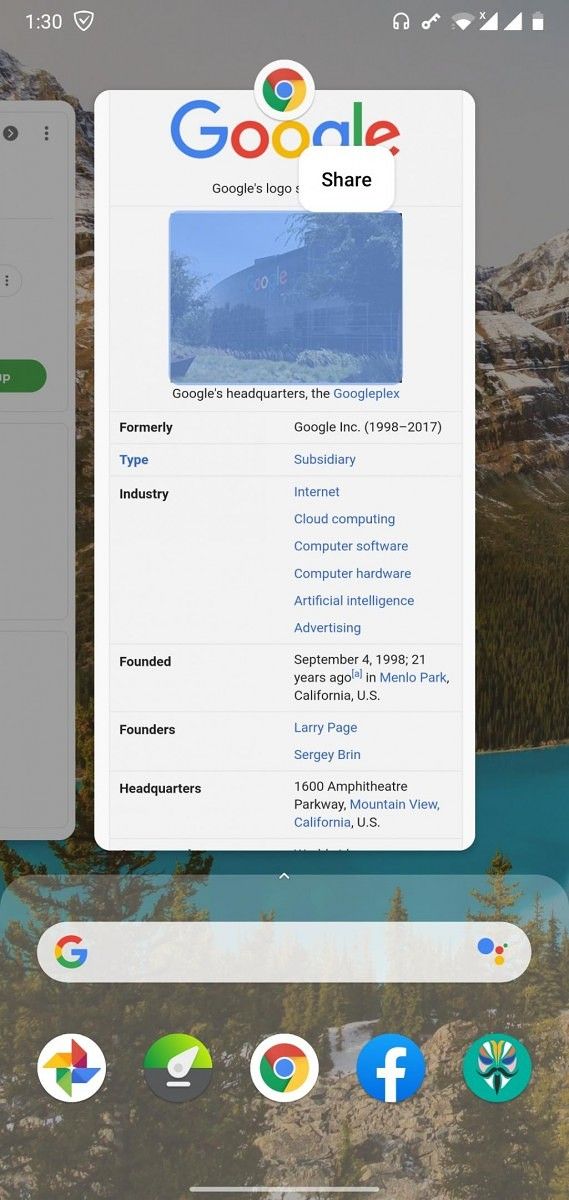The height and width of the screenshot is (1200, 569).
Task: Launch the Magisk Manager app in the dock
Action: coord(497,1068)
